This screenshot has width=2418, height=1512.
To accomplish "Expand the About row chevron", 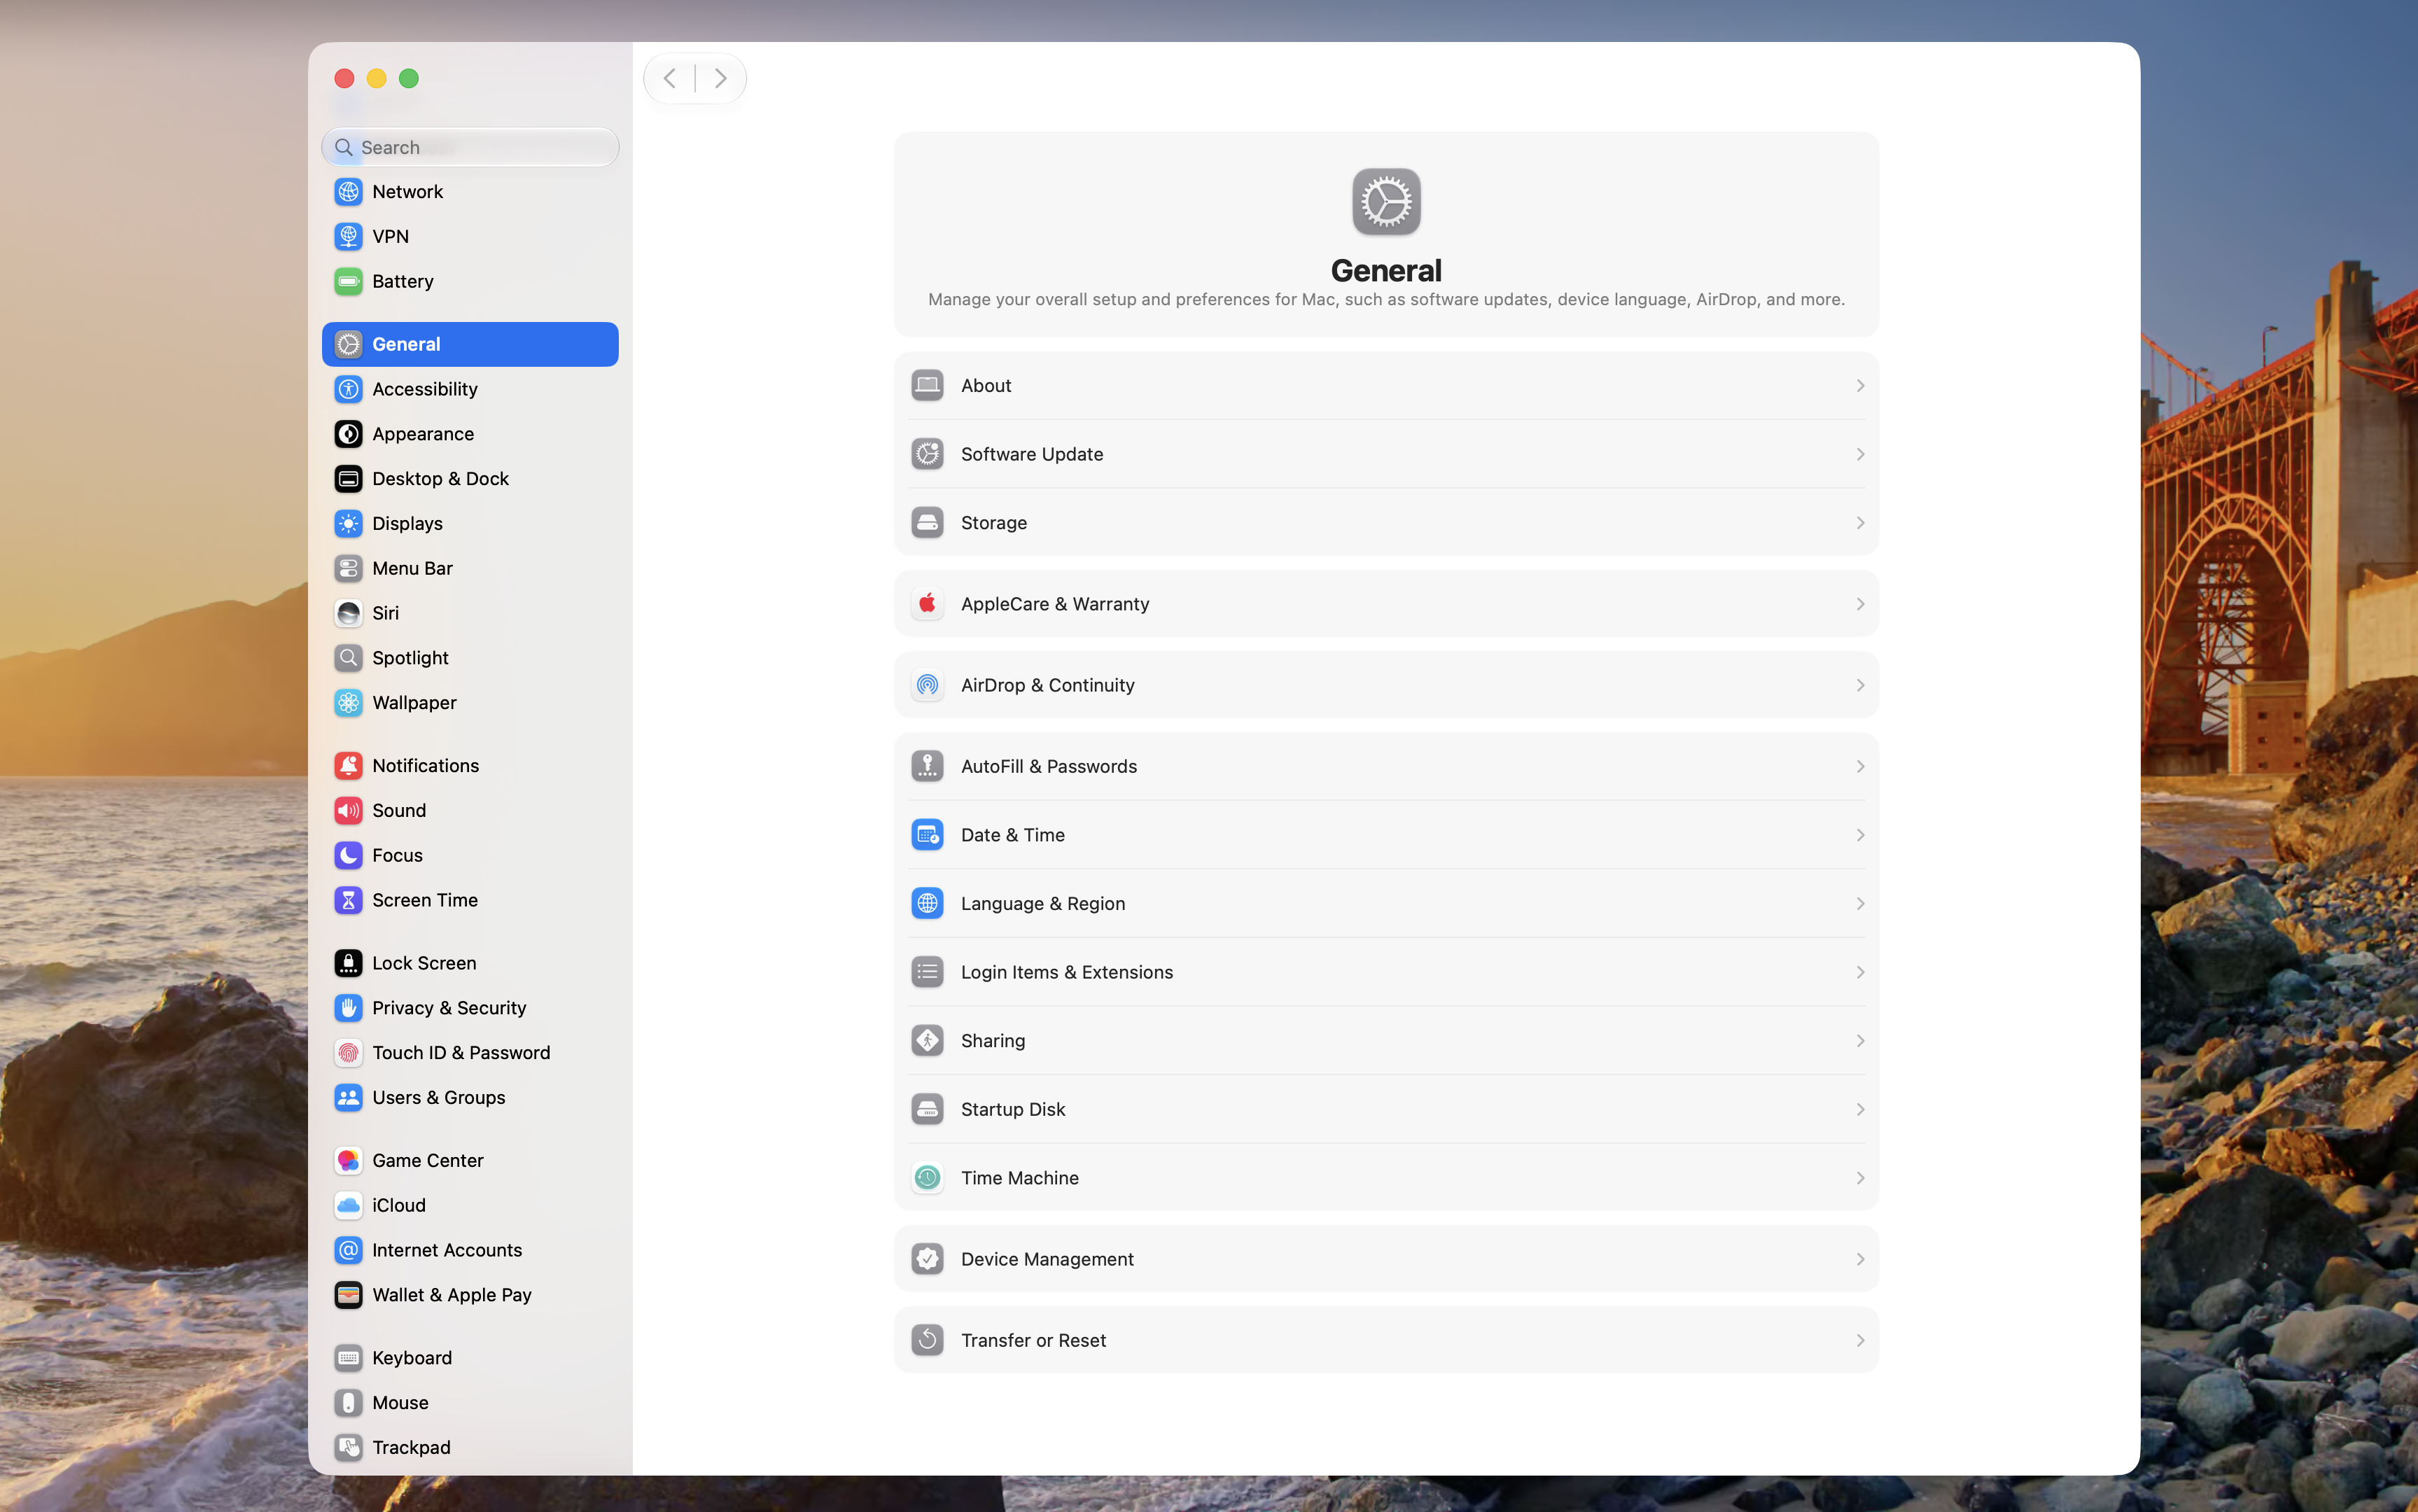I will point(1860,386).
